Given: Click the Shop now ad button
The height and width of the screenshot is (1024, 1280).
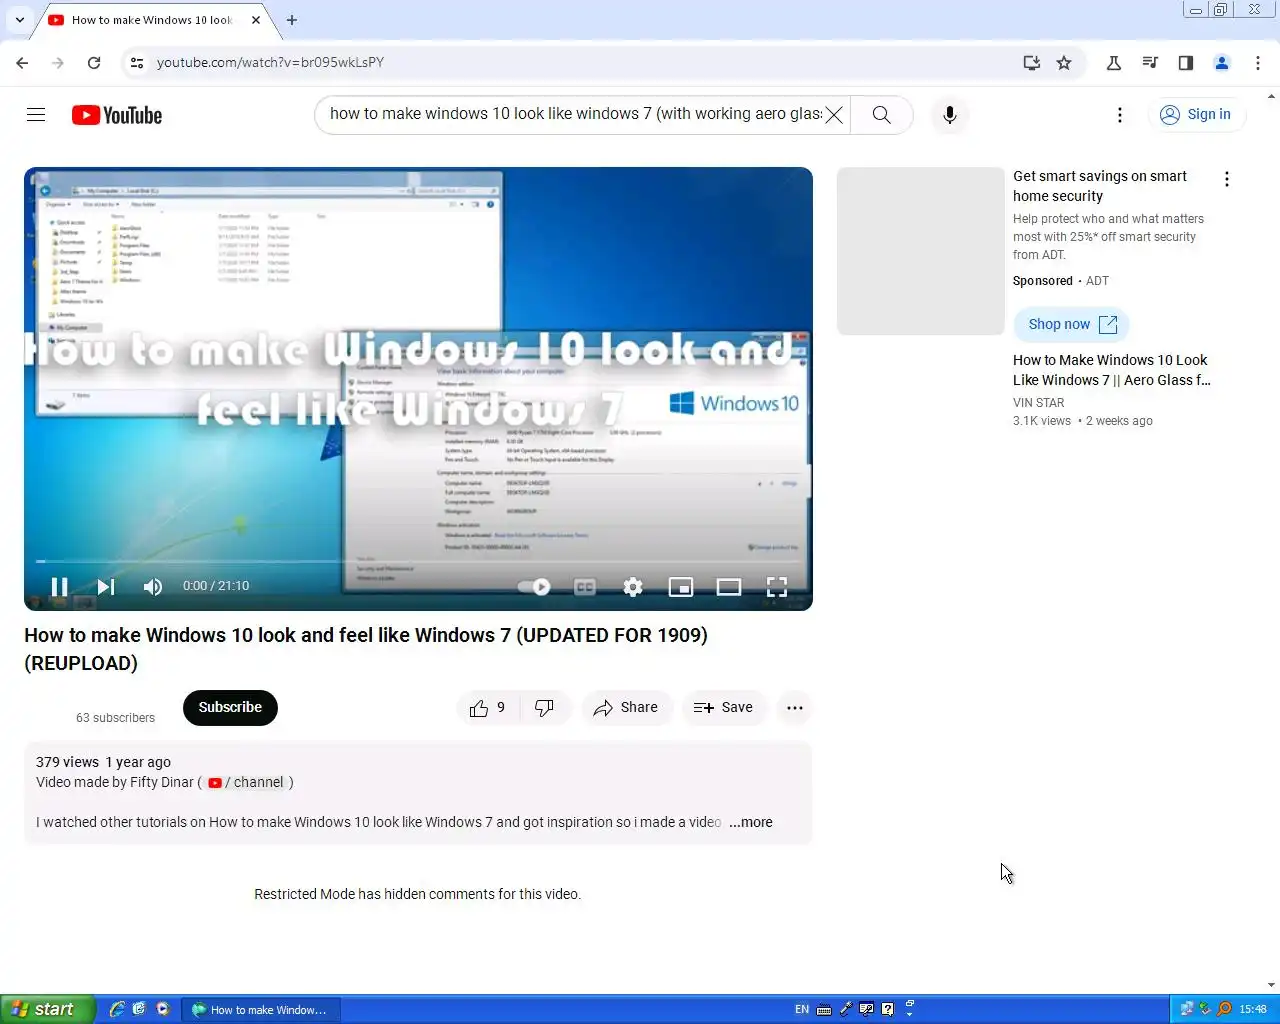Looking at the screenshot, I should [x=1072, y=325].
